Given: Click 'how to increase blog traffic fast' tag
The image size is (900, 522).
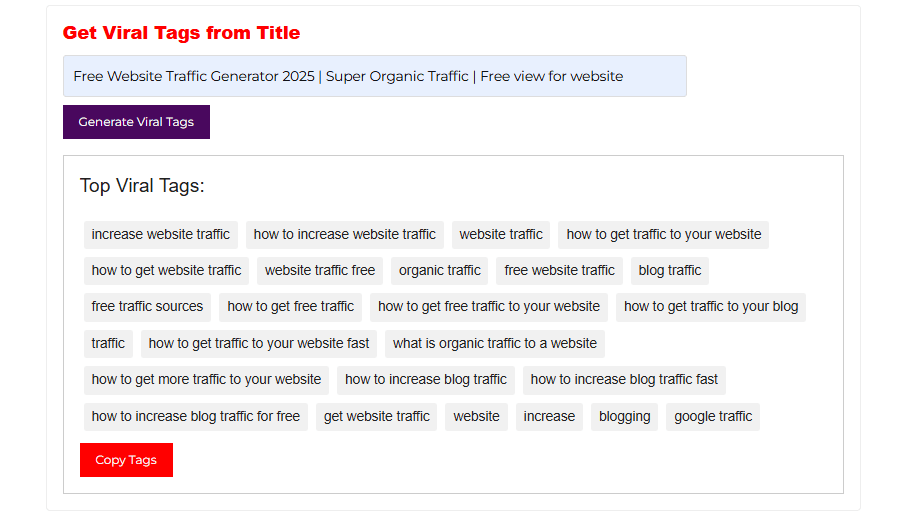Looking at the screenshot, I should (624, 380).
